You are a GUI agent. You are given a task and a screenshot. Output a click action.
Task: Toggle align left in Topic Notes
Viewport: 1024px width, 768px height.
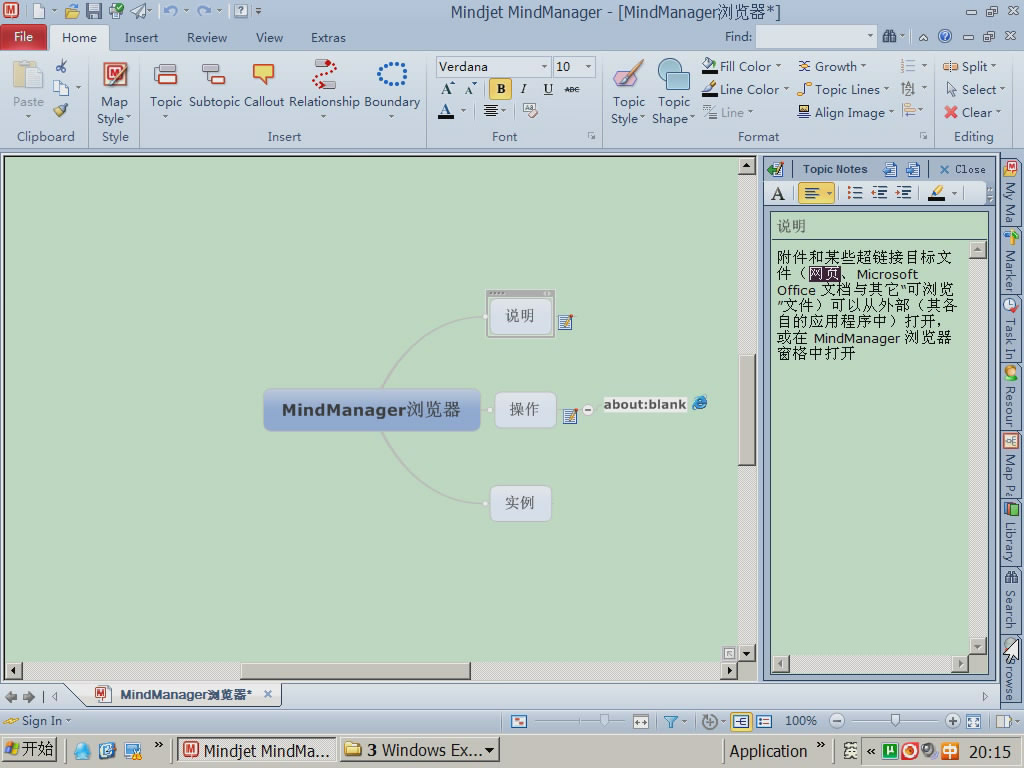[812, 193]
